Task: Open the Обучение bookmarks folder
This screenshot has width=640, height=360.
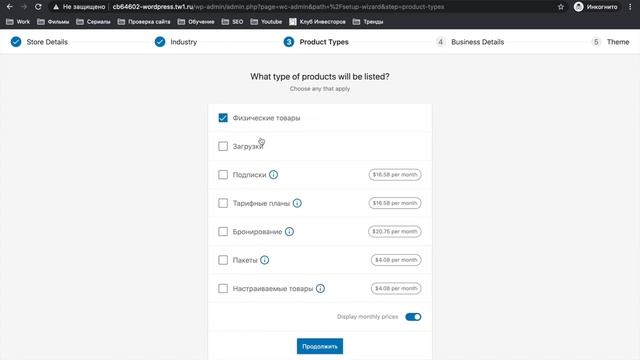Action: [196, 22]
